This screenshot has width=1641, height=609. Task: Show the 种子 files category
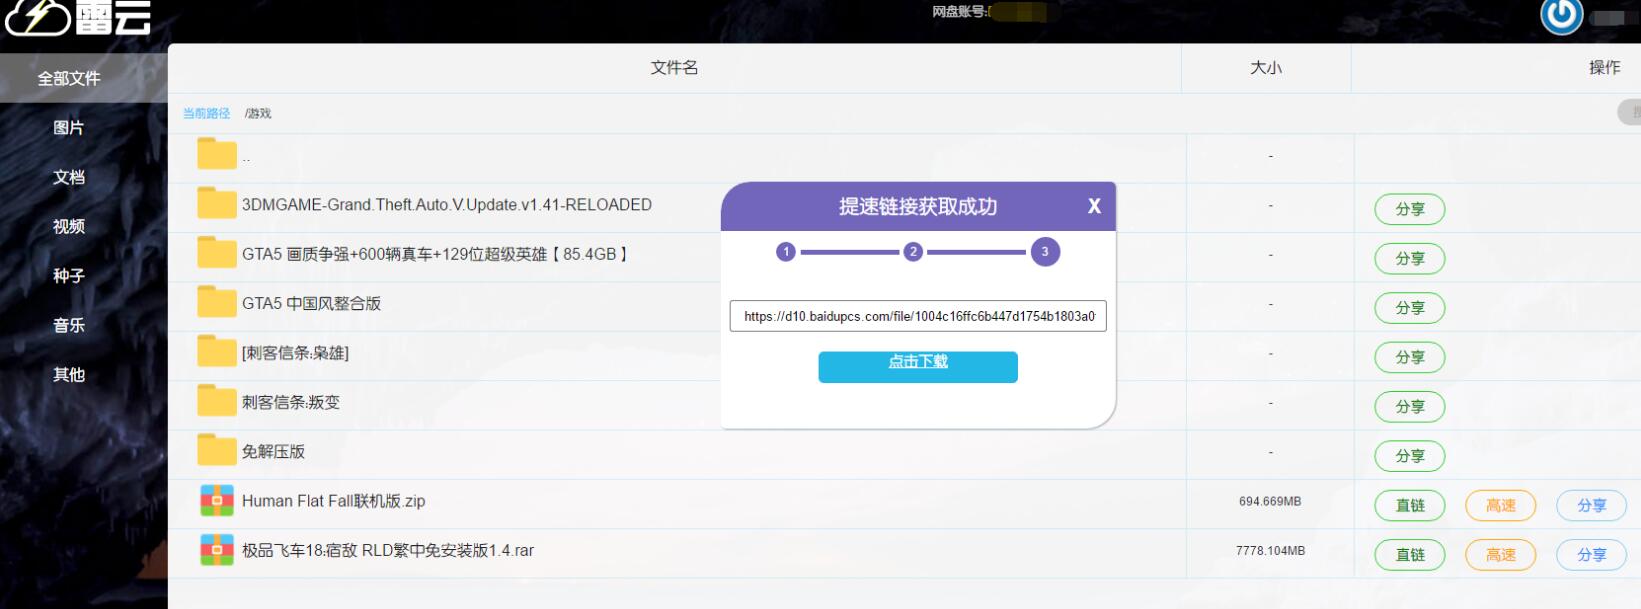click(69, 276)
